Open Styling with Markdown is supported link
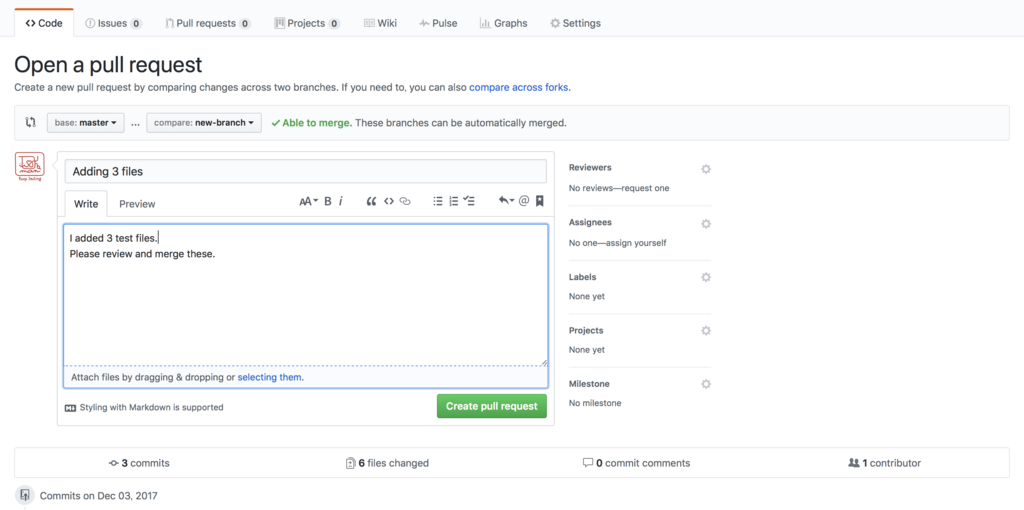The image size is (1024, 510). pos(152,407)
